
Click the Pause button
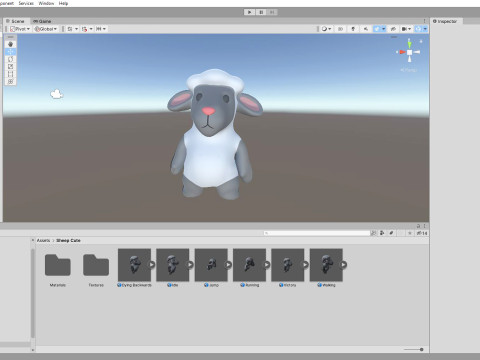pos(261,12)
